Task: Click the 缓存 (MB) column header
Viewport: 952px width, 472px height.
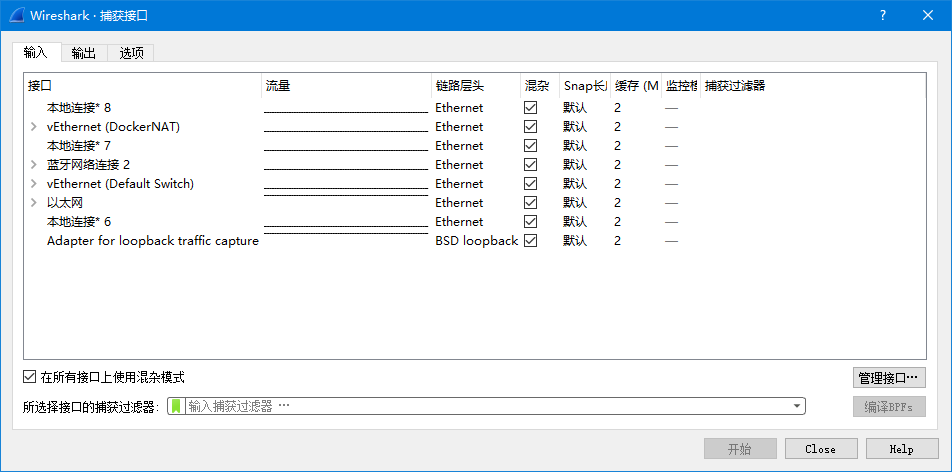Action: click(636, 86)
